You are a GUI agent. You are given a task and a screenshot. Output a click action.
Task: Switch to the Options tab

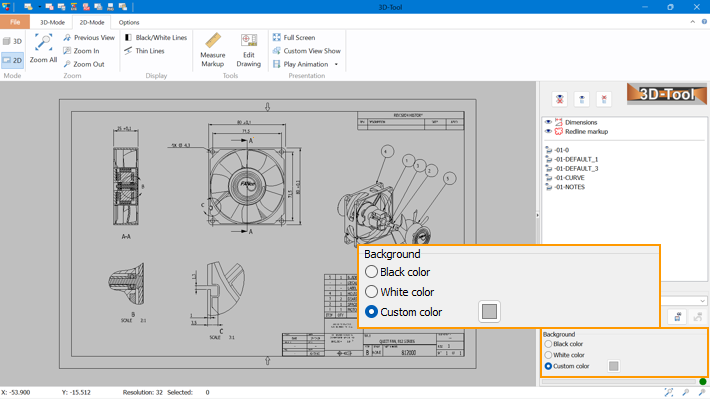click(x=129, y=21)
